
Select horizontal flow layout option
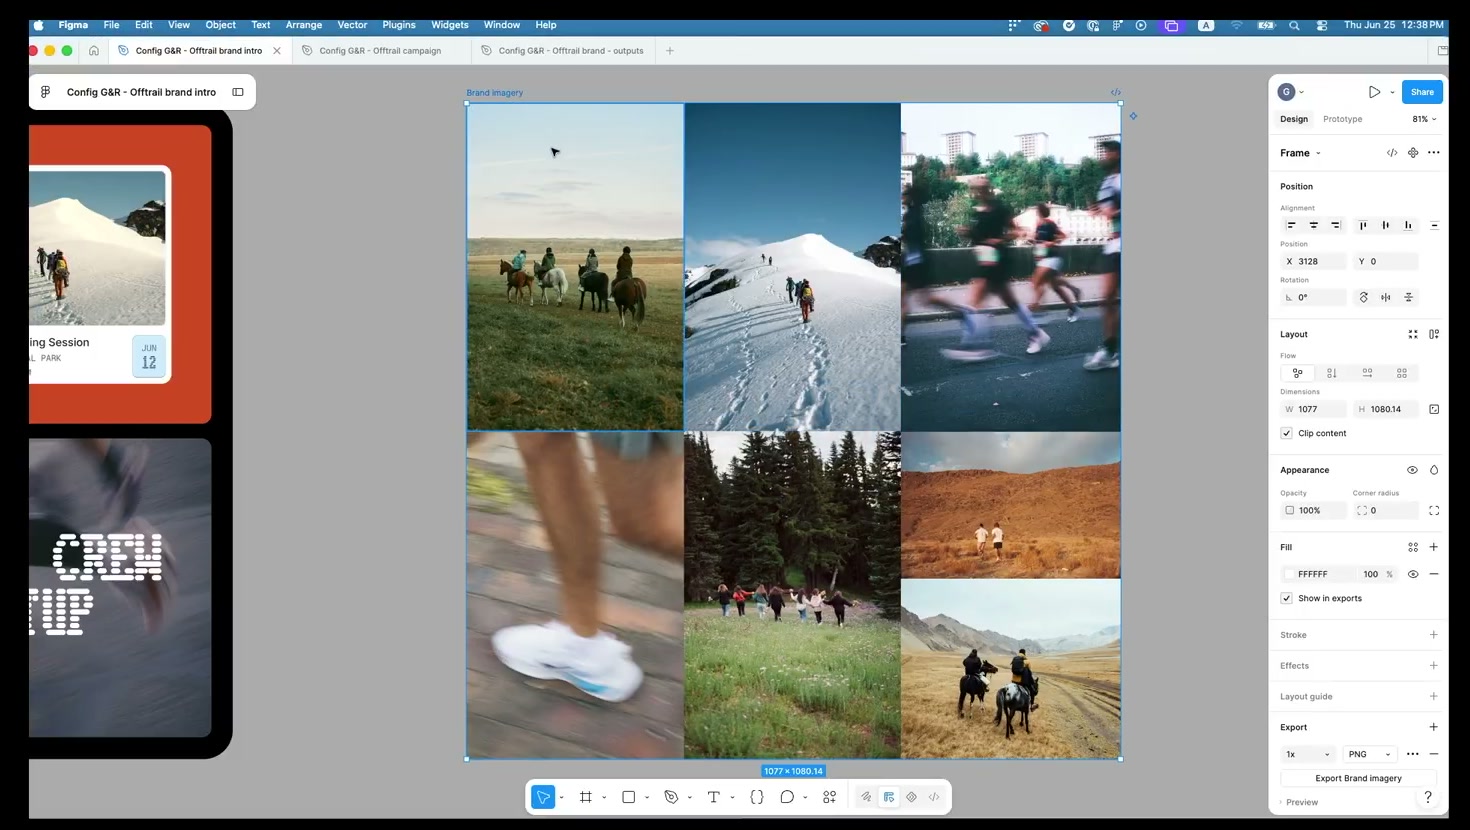click(1367, 373)
